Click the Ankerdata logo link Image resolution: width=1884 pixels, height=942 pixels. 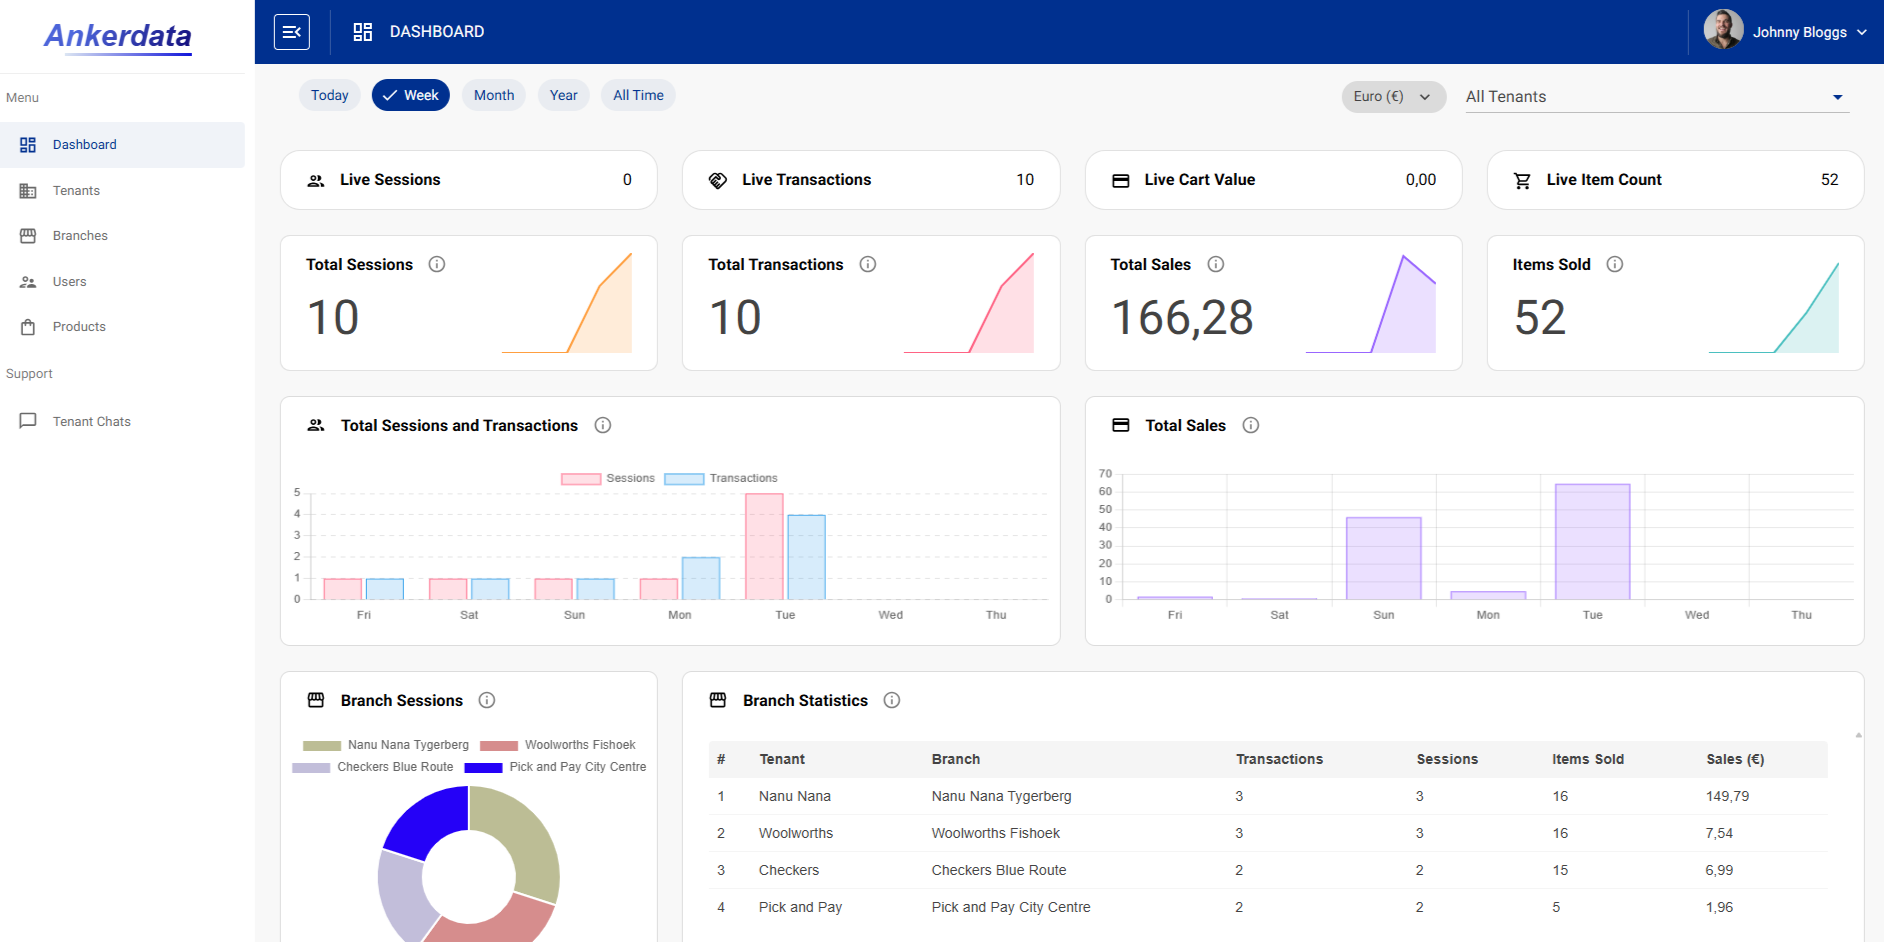tap(118, 36)
